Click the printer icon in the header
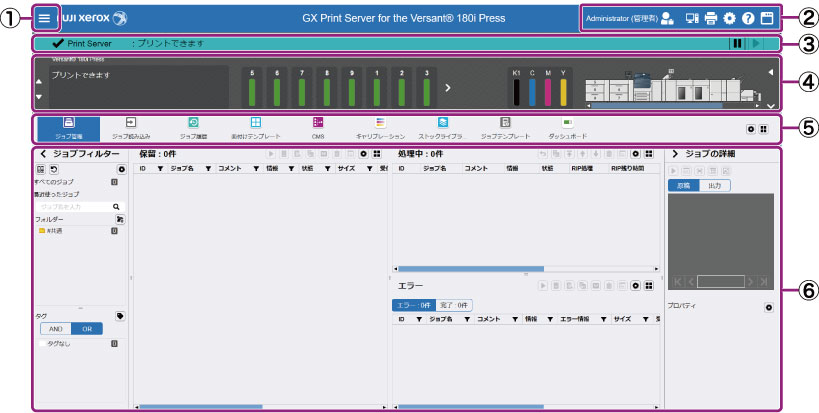819x413 pixels. pyautogui.click(x=710, y=18)
